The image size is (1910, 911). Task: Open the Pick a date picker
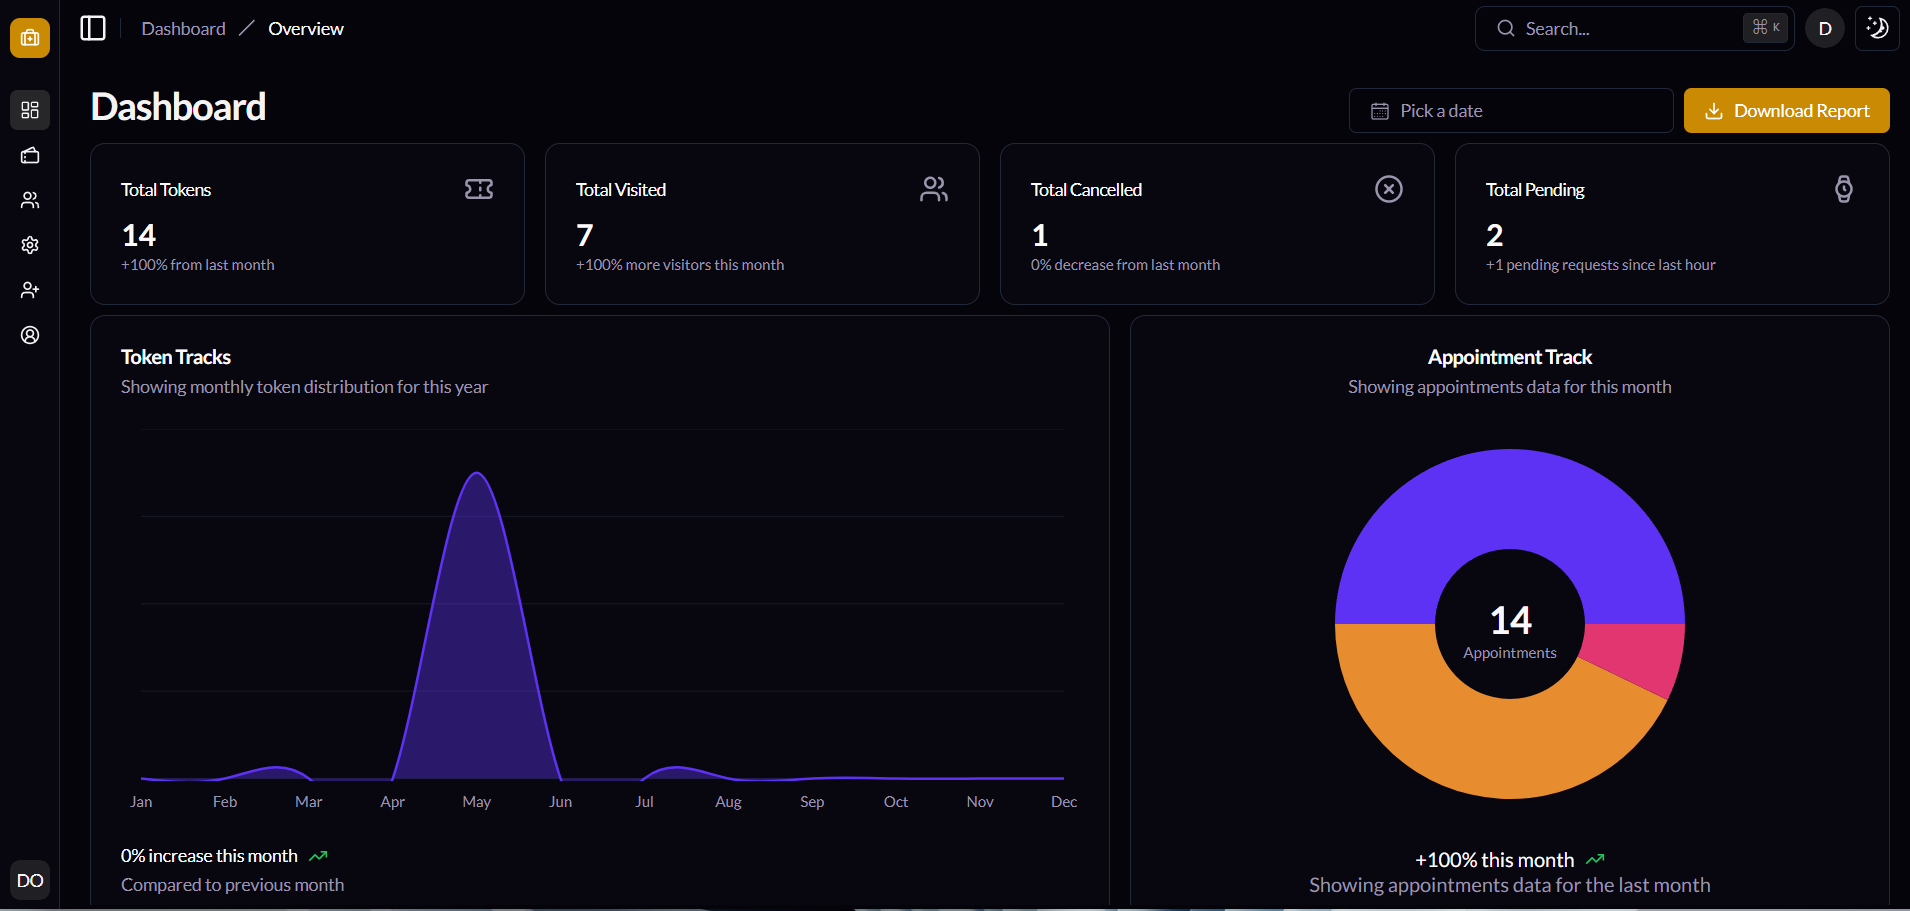click(x=1510, y=111)
